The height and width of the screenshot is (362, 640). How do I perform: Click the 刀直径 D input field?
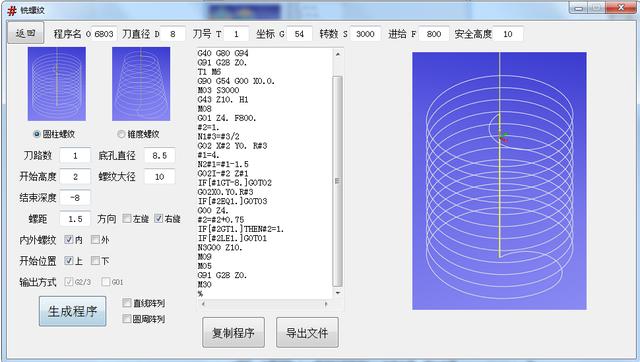173,34
